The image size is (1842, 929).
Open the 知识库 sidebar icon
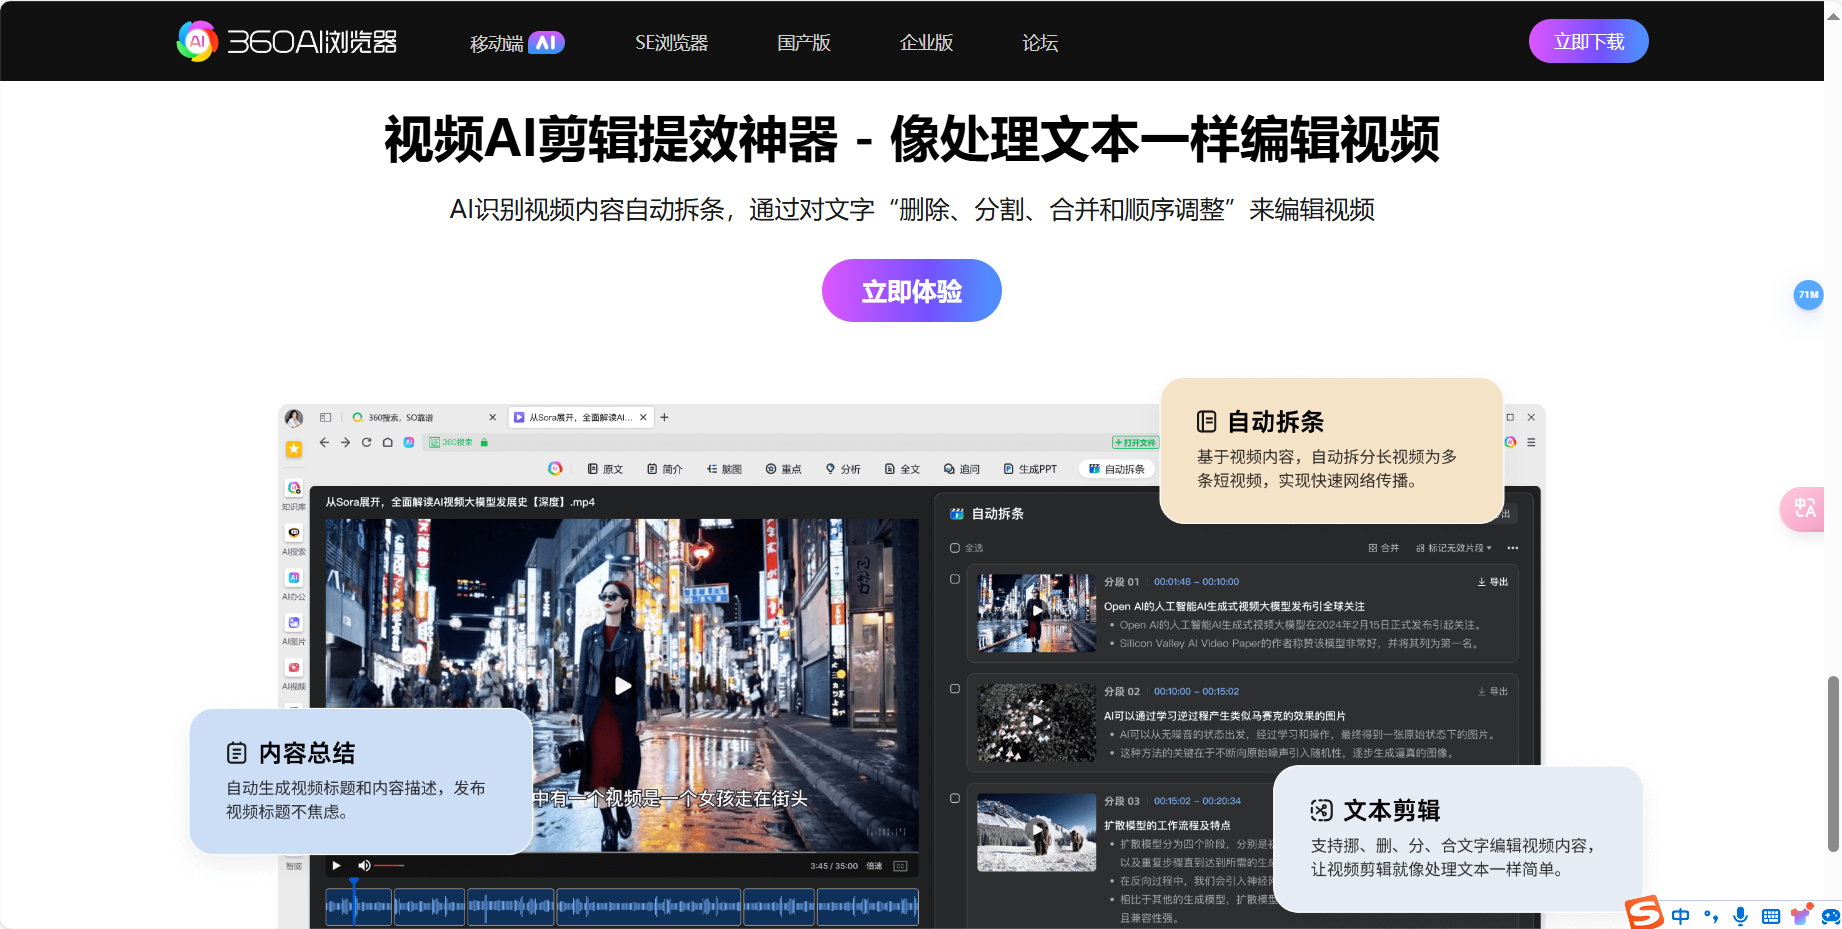tap(293, 489)
